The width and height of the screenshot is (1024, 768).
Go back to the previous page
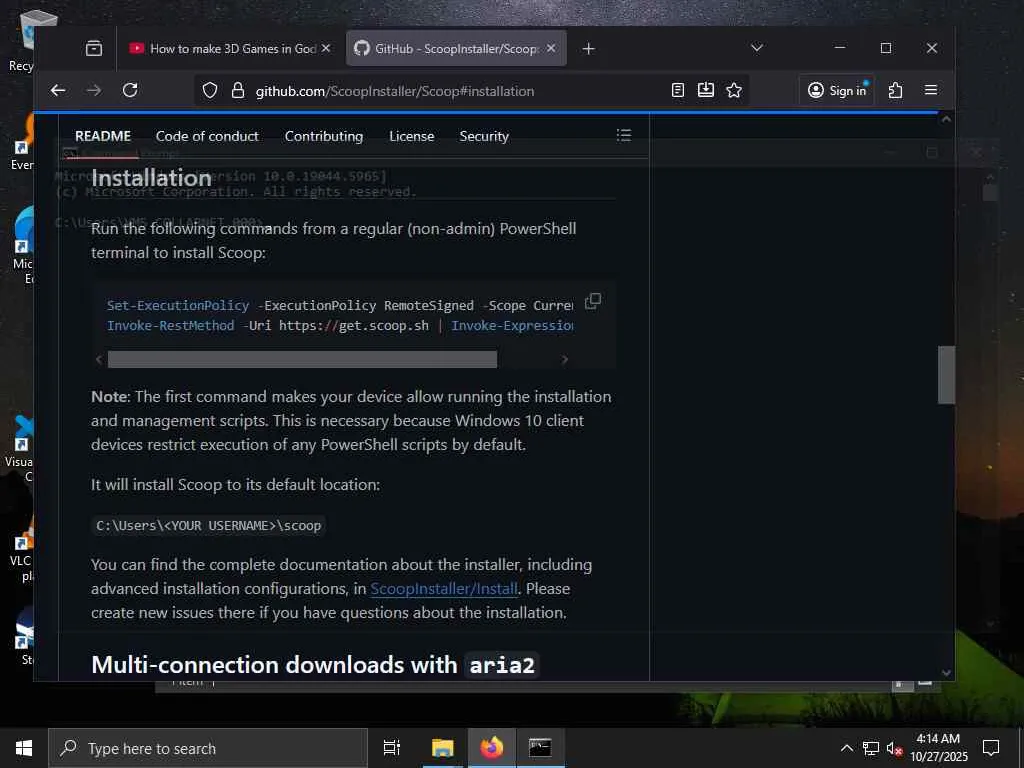(x=58, y=91)
